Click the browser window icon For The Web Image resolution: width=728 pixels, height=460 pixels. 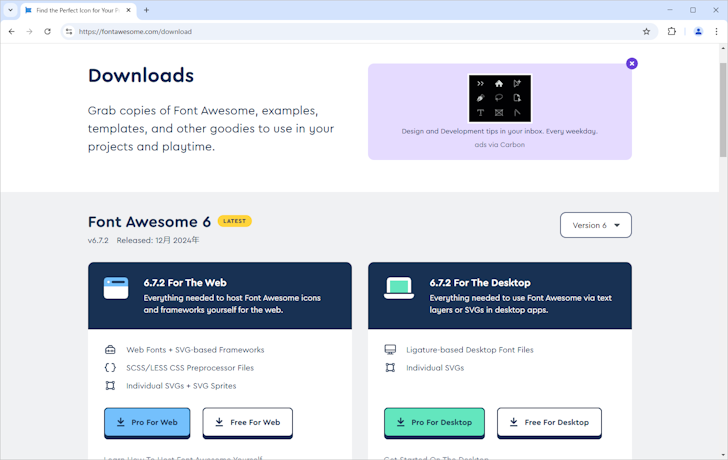click(116, 288)
